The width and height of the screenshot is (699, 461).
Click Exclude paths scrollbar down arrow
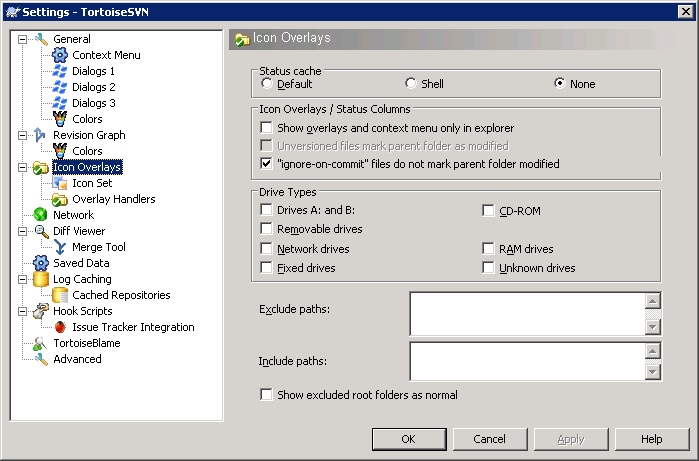point(653,327)
